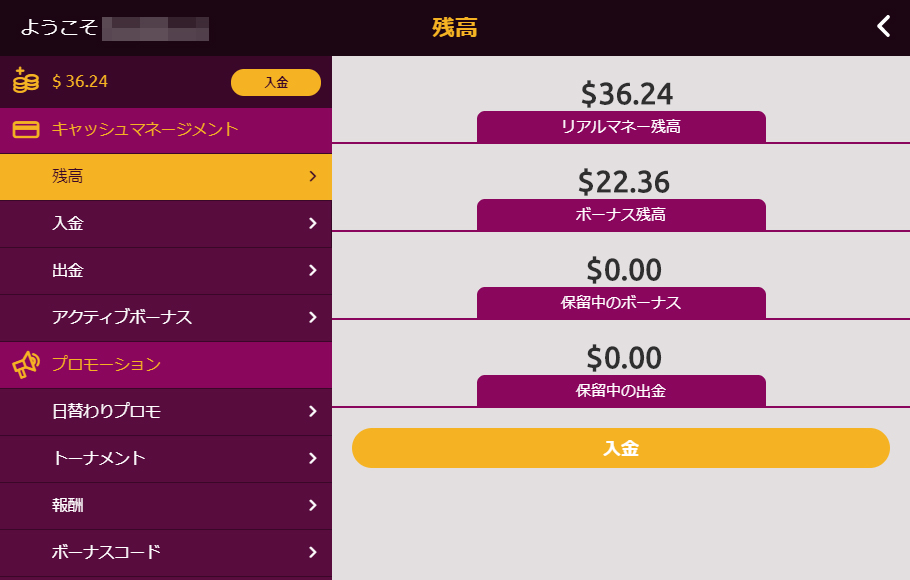Image resolution: width=910 pixels, height=580 pixels.
Task: Select the ボーナス残高 label tab
Action: 621,215
